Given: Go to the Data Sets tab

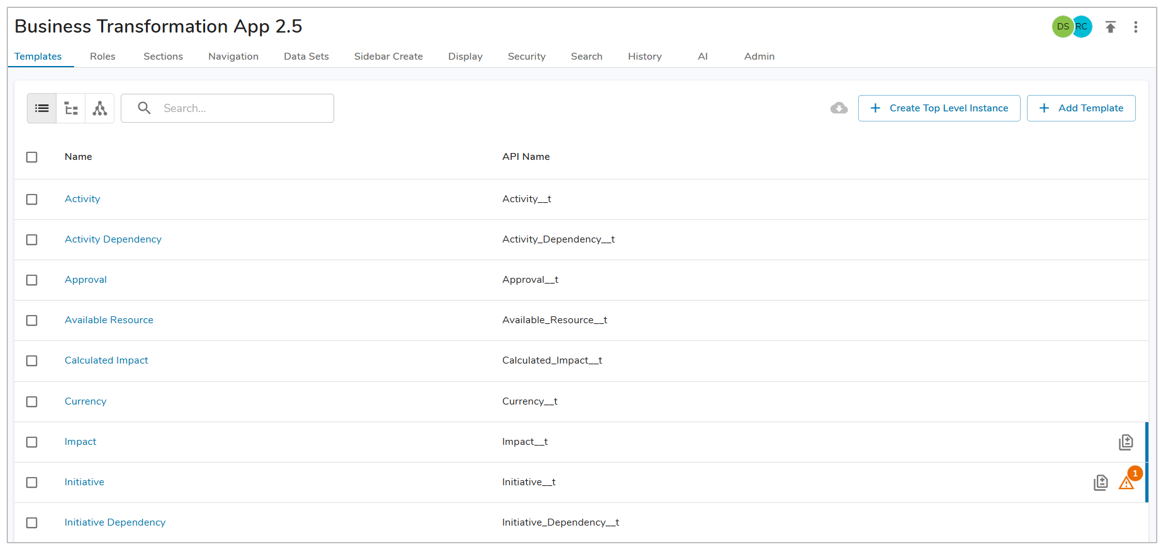Looking at the screenshot, I should click(x=306, y=57).
